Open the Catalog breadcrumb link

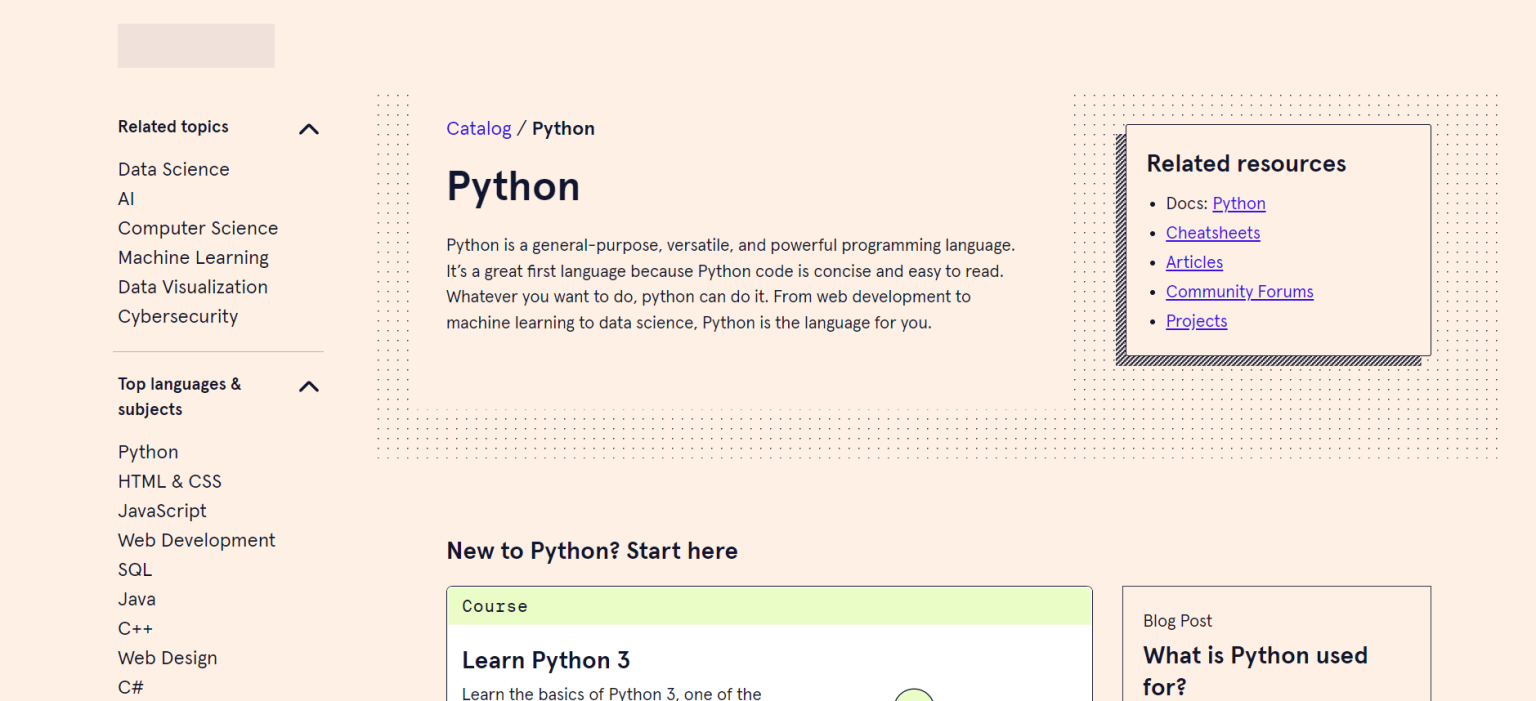[x=478, y=128]
